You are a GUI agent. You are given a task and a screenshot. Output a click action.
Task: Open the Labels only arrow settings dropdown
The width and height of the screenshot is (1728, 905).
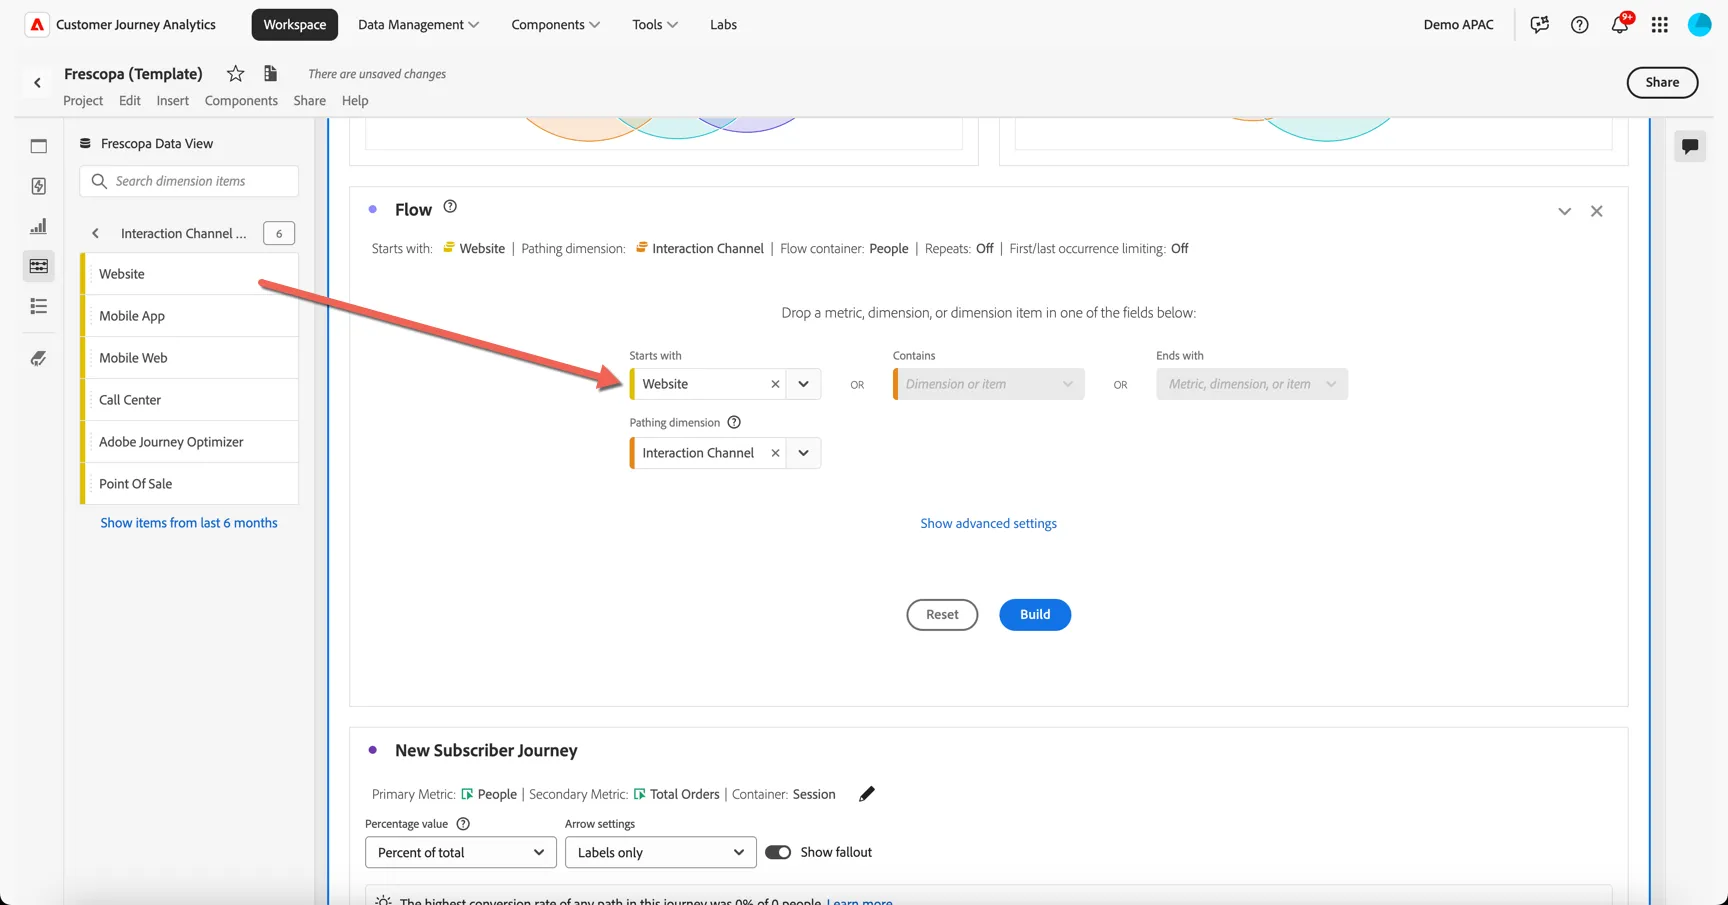pyautogui.click(x=661, y=852)
